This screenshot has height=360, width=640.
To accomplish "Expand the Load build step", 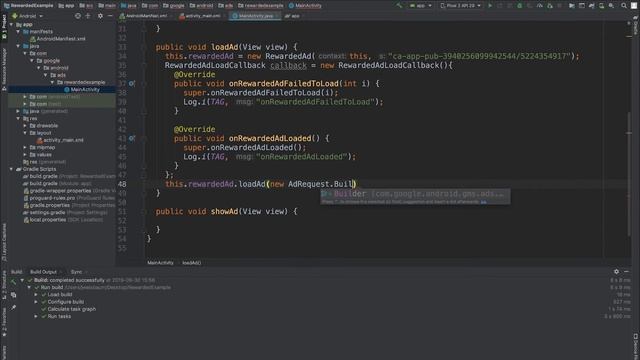I will (36, 294).
